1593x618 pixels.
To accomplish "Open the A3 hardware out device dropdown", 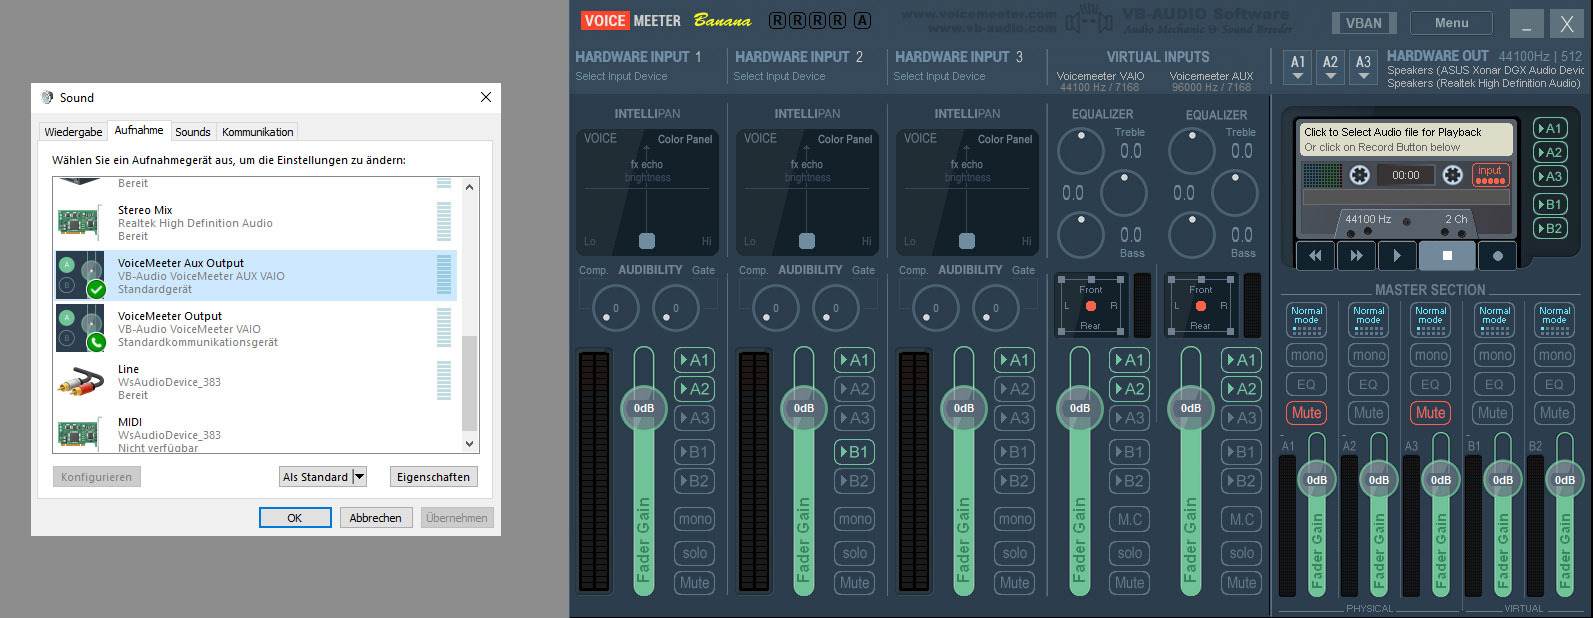I will (1363, 67).
